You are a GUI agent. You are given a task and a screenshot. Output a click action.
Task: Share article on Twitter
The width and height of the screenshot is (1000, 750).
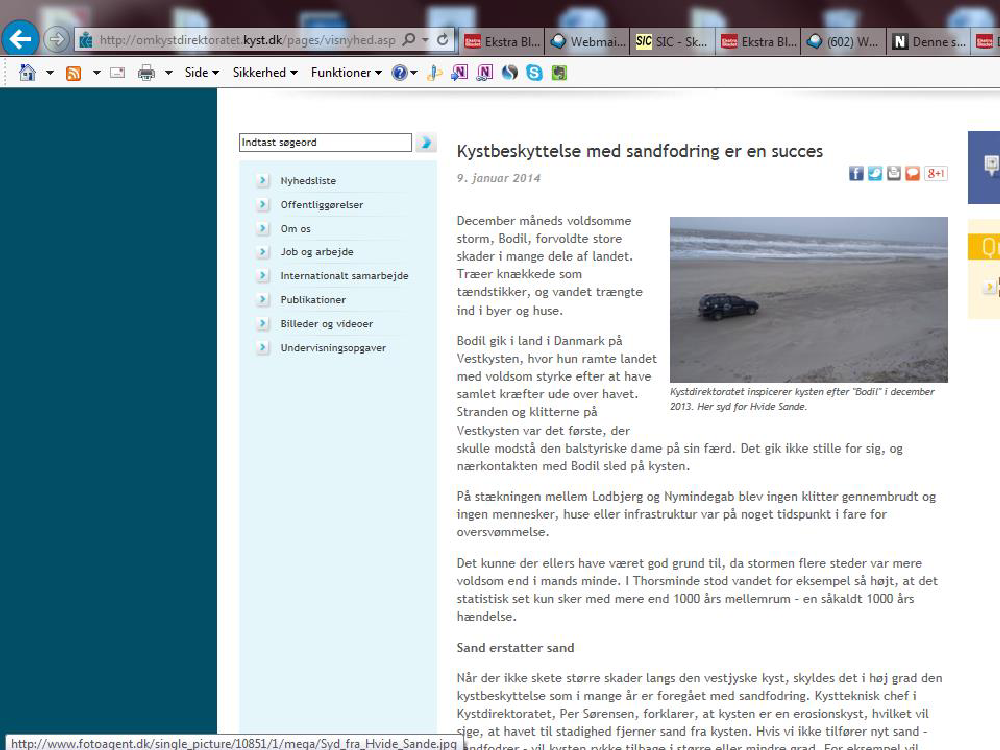click(875, 173)
